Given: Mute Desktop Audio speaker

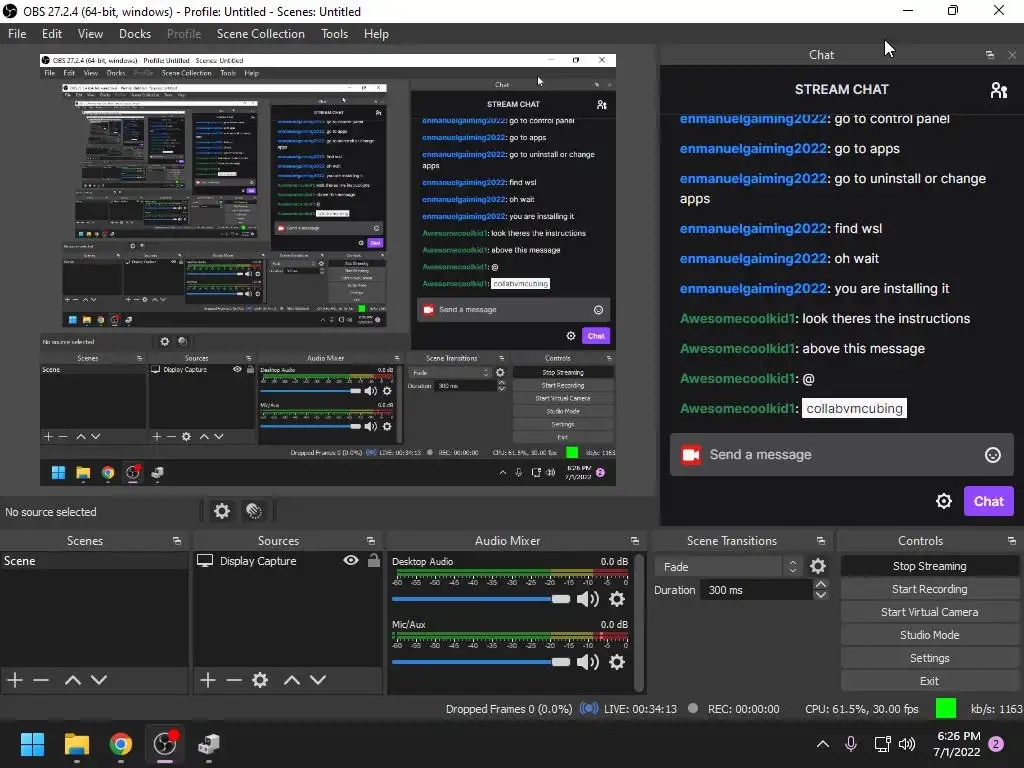Looking at the screenshot, I should (x=588, y=599).
